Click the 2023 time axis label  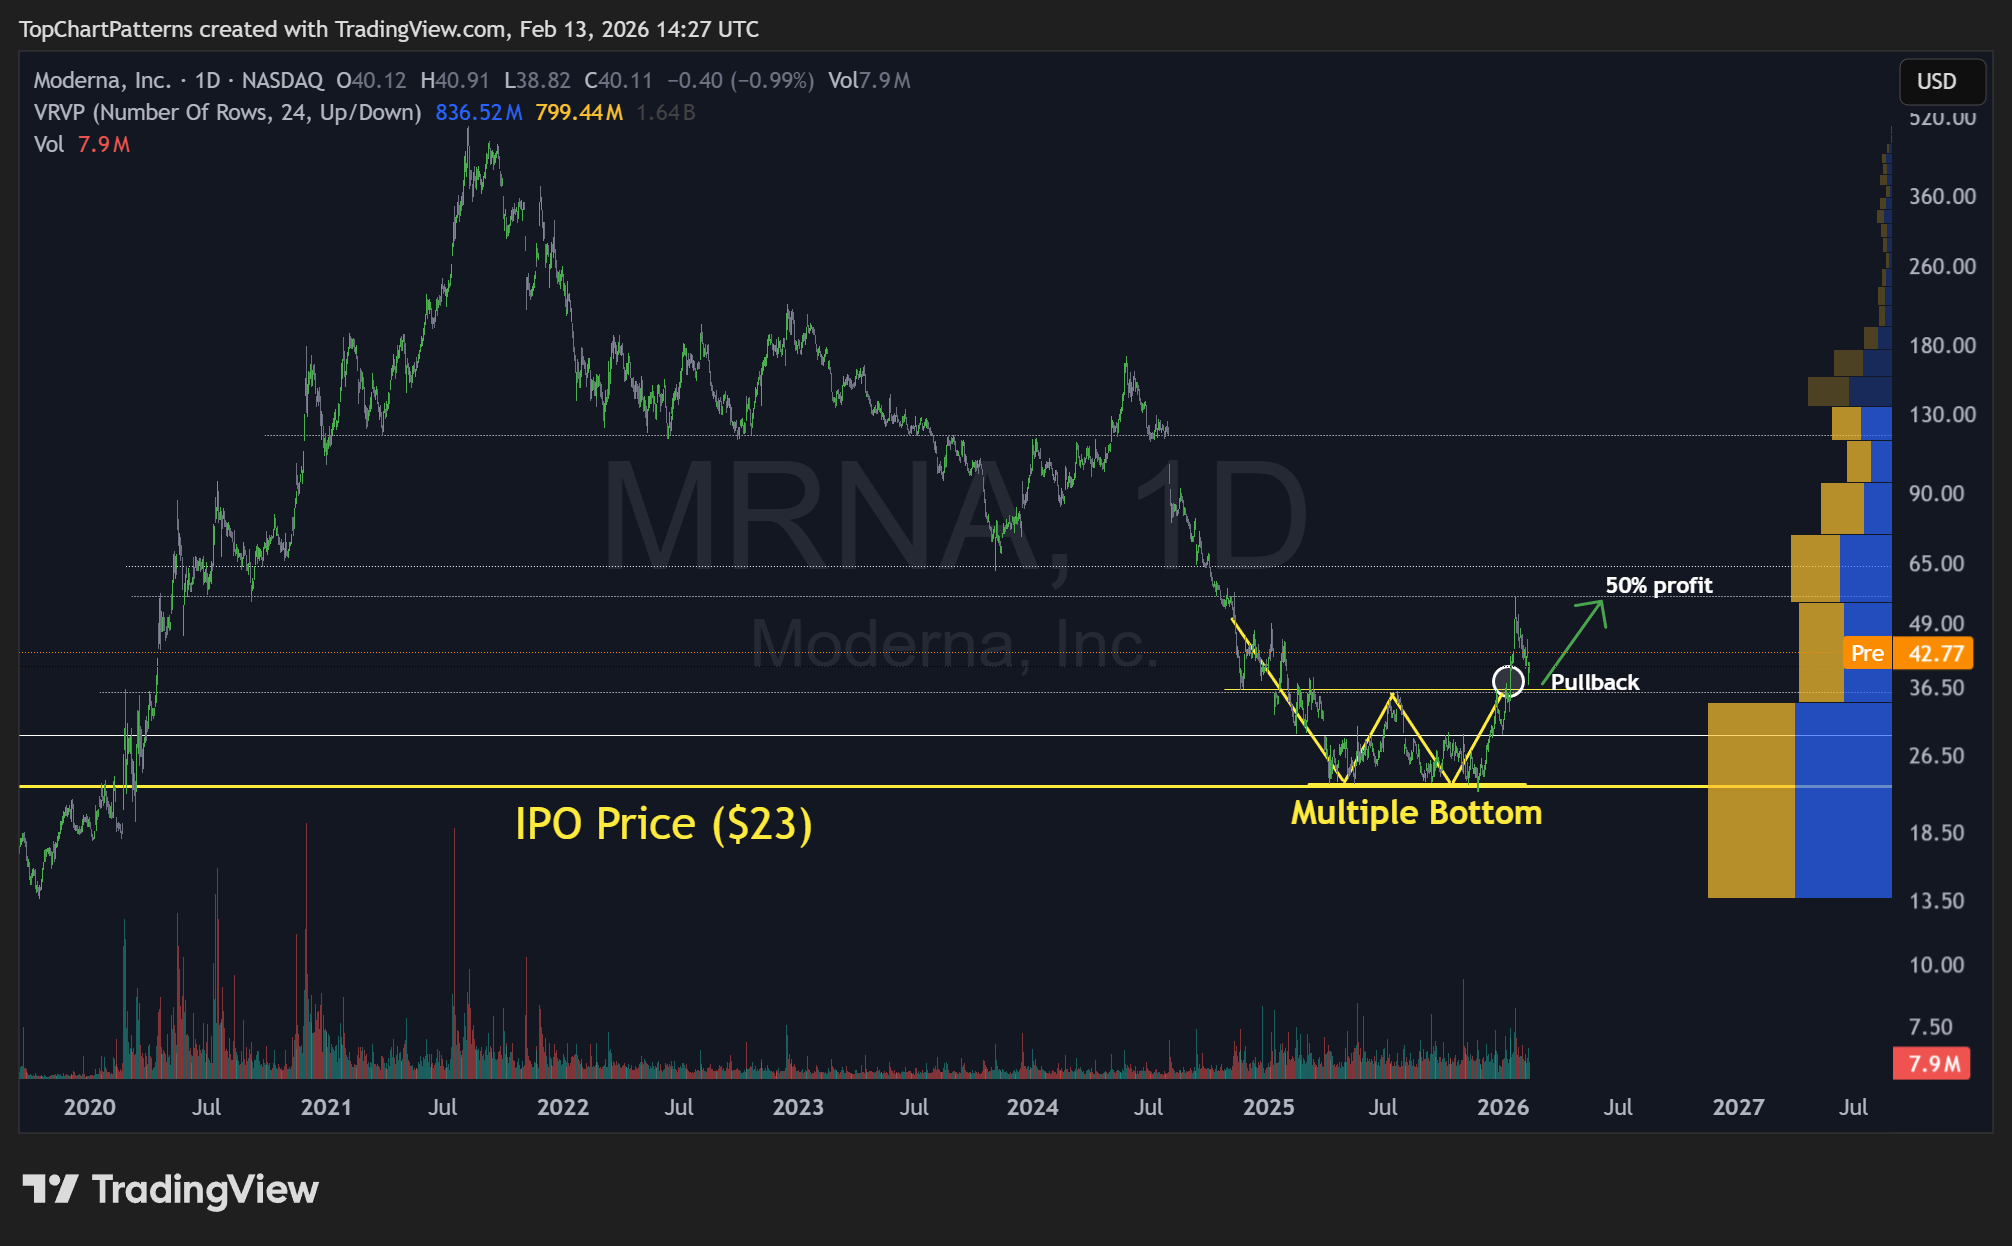coord(797,1107)
